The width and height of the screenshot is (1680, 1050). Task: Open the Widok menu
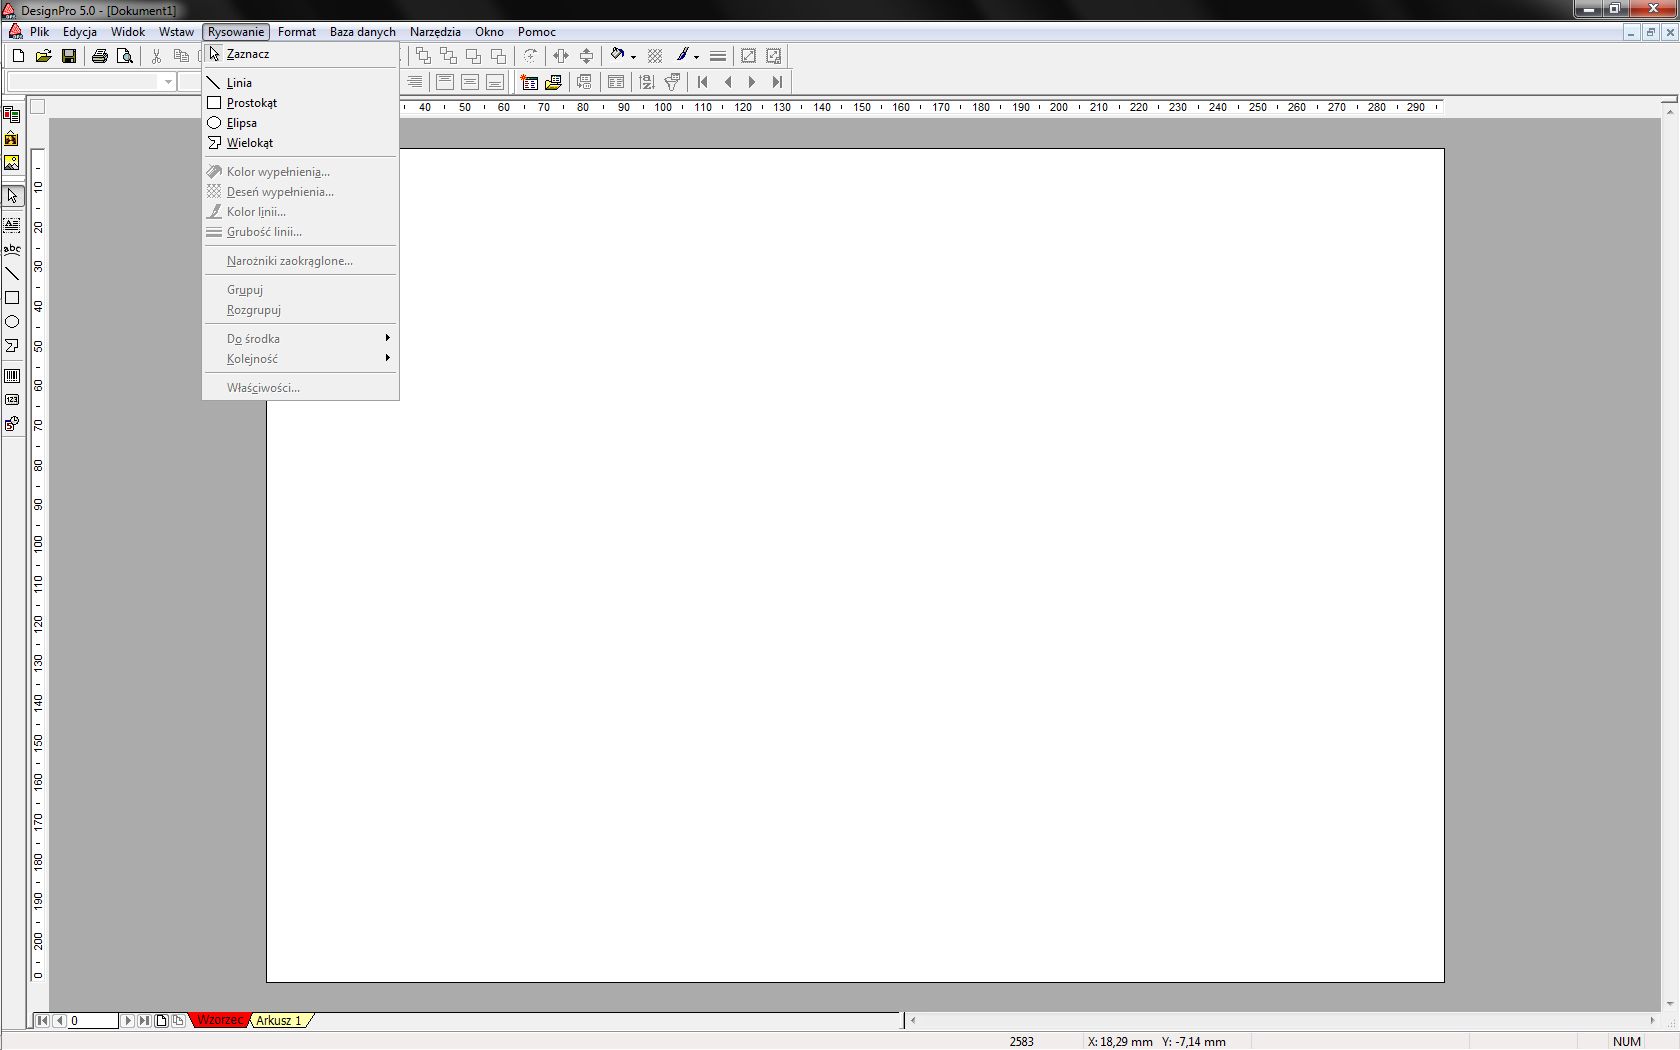point(128,32)
